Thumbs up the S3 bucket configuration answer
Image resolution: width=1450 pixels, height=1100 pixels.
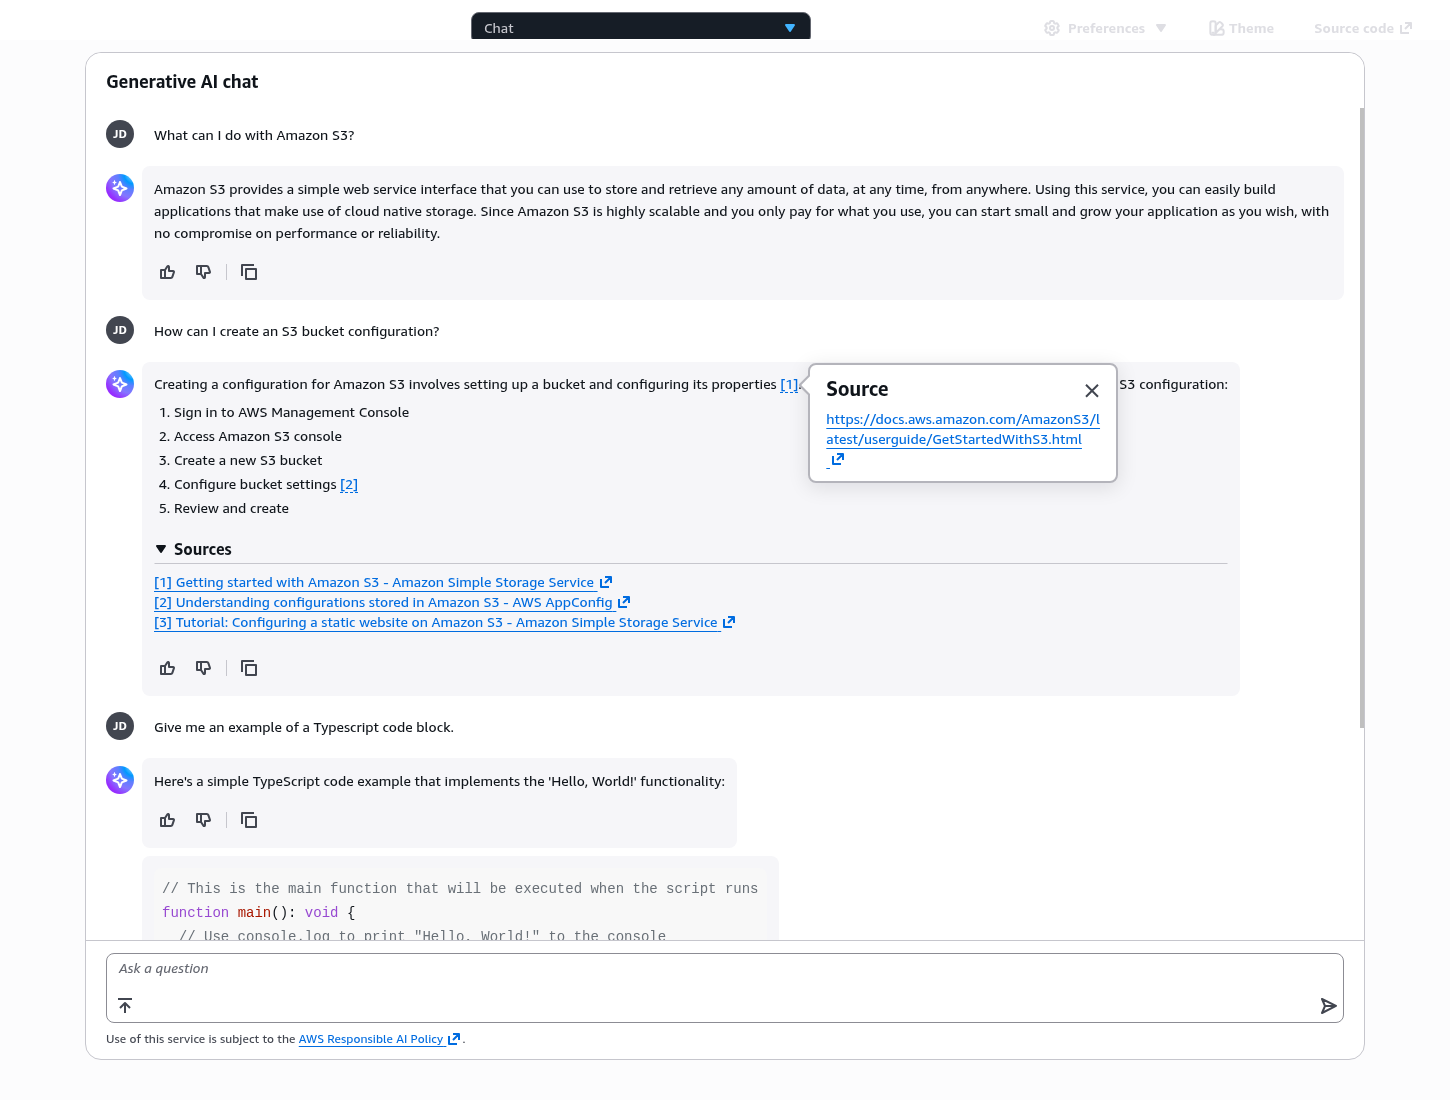[x=168, y=668]
